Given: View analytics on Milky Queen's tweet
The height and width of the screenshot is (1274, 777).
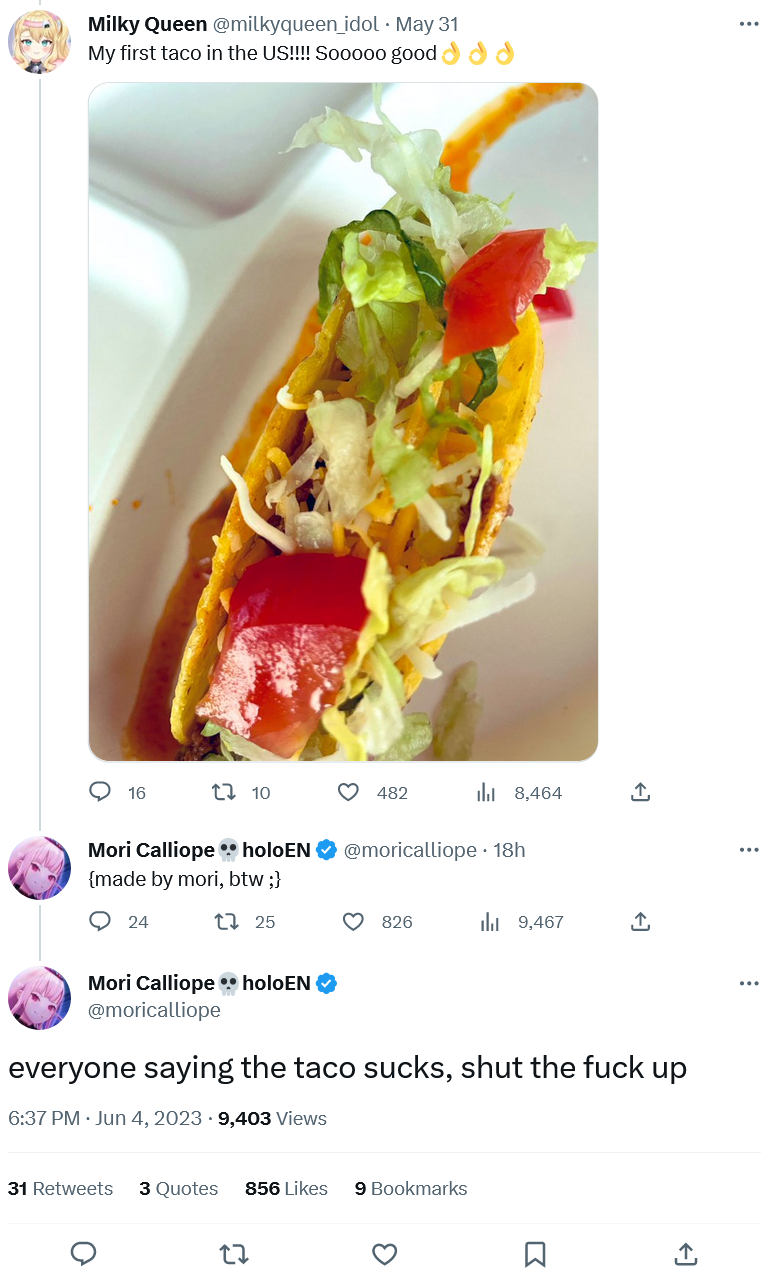Looking at the screenshot, I should point(487,792).
